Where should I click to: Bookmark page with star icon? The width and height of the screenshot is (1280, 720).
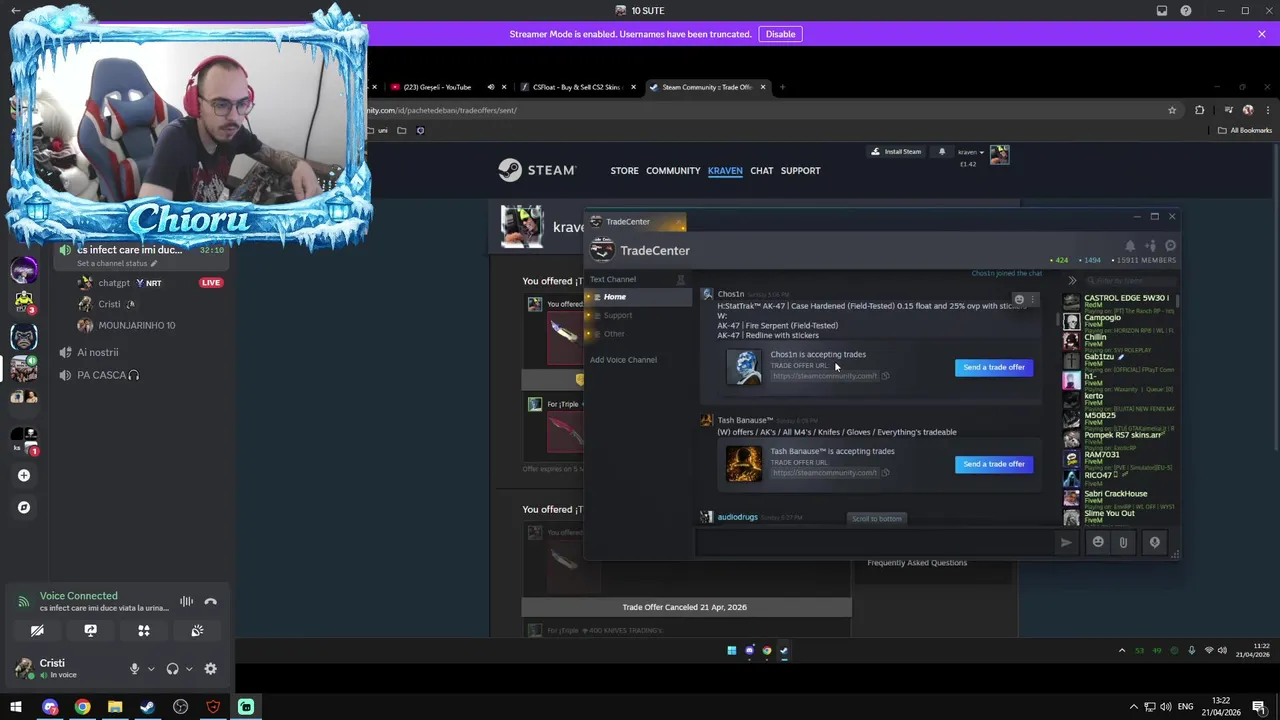coord(1172,110)
